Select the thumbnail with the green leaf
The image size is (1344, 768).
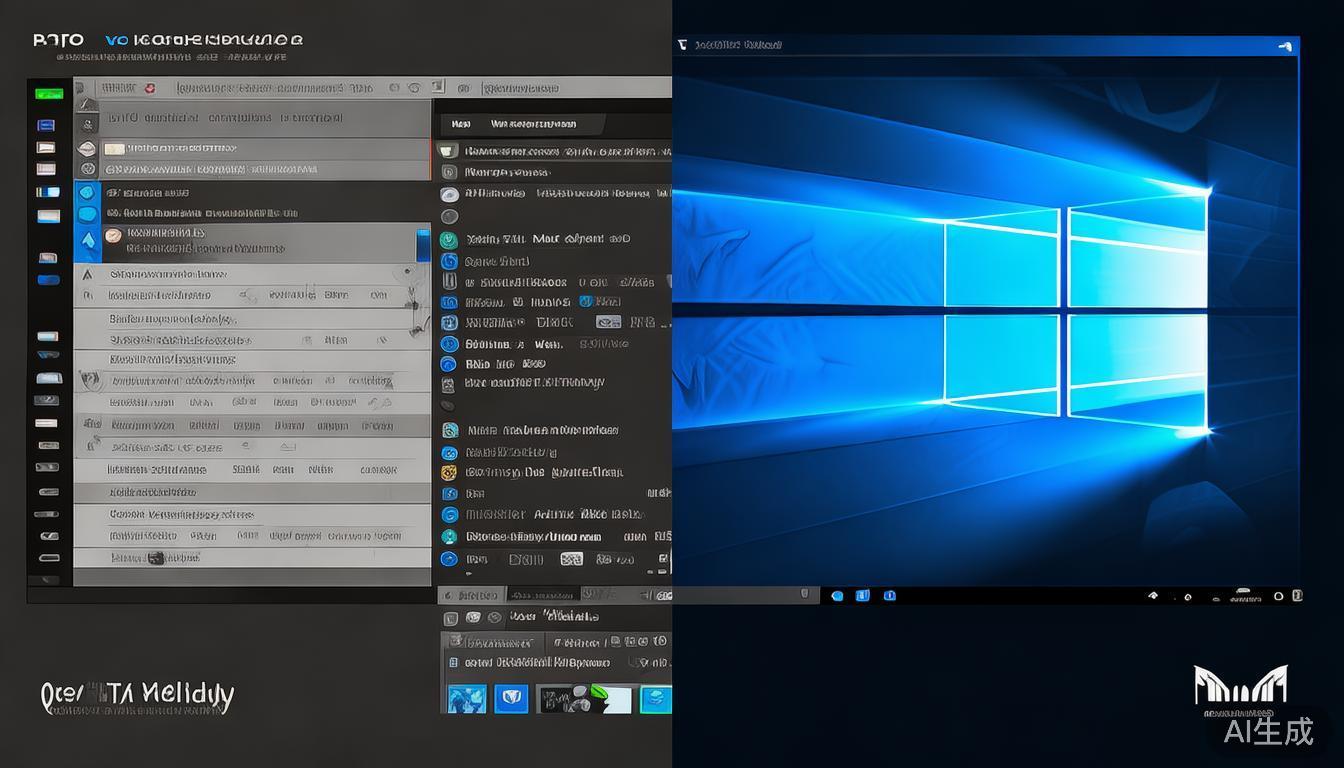585,698
